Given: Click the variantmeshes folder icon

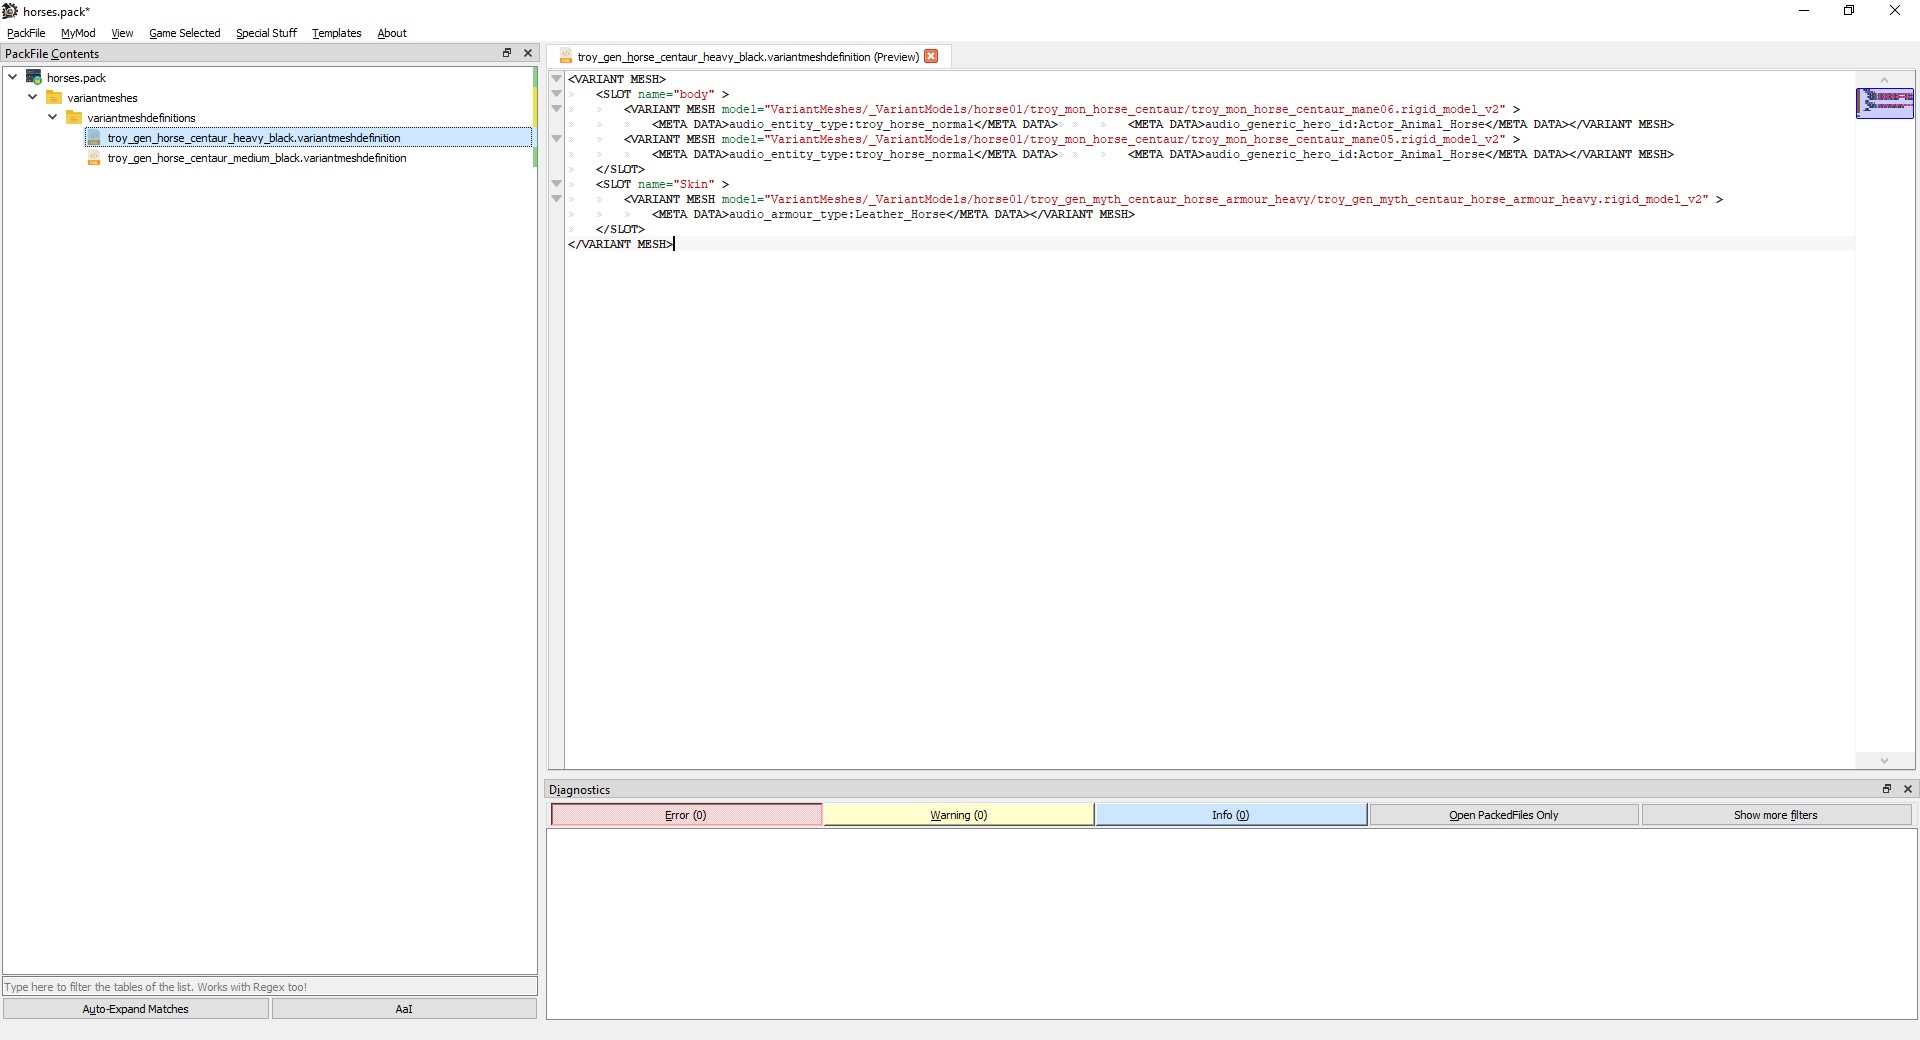Looking at the screenshot, I should (x=54, y=97).
